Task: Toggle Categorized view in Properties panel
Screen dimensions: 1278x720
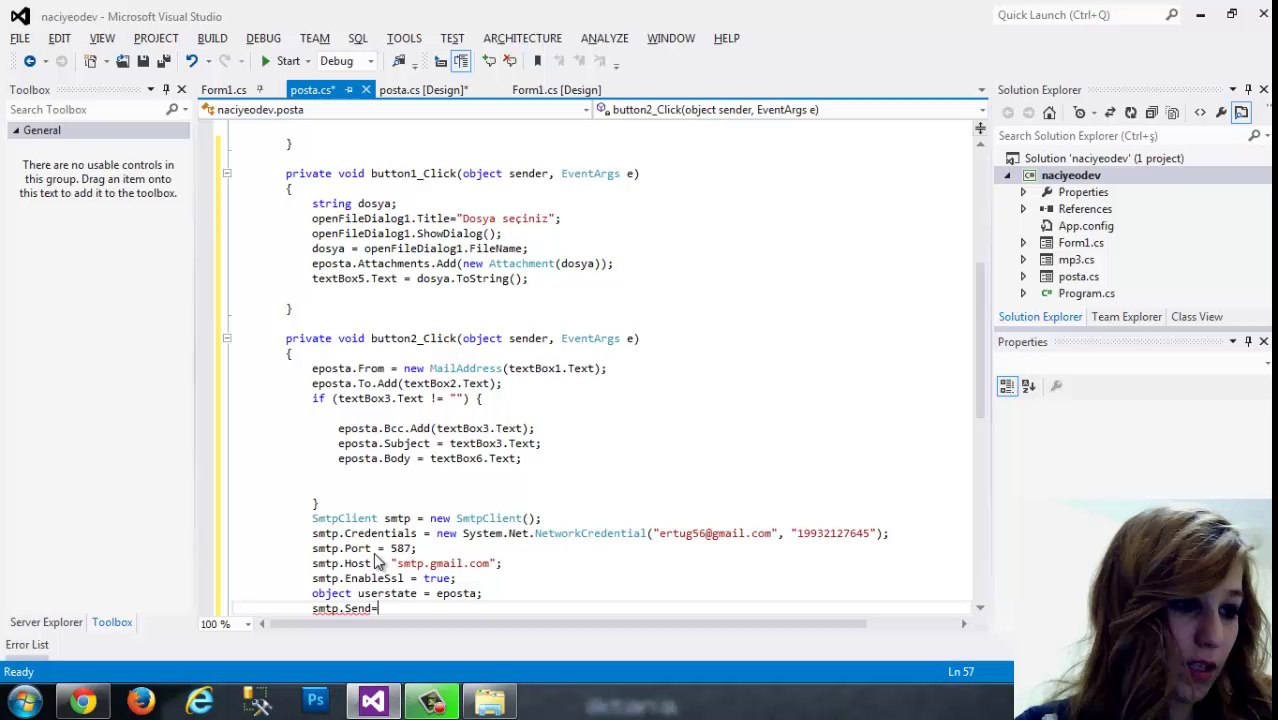Action: point(1007,386)
